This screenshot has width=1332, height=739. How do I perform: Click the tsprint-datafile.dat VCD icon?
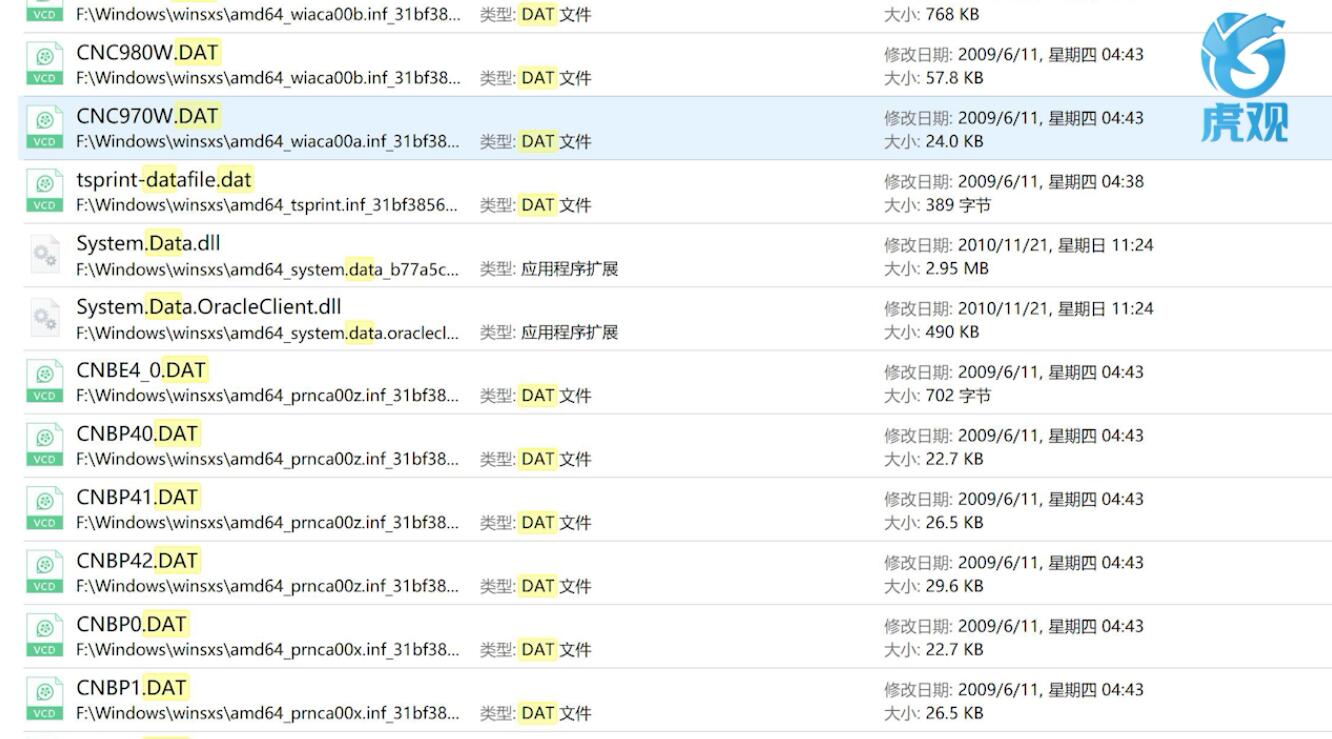(x=44, y=192)
